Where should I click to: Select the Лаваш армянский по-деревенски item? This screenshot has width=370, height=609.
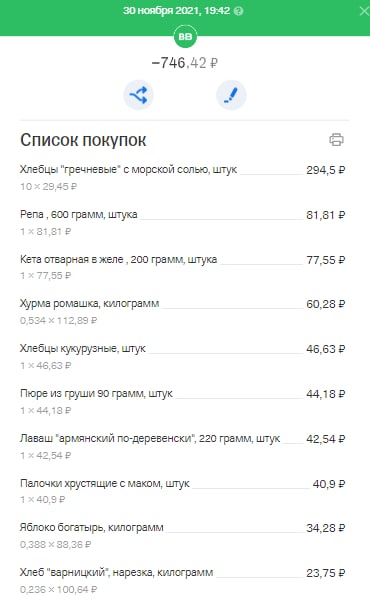182,446
